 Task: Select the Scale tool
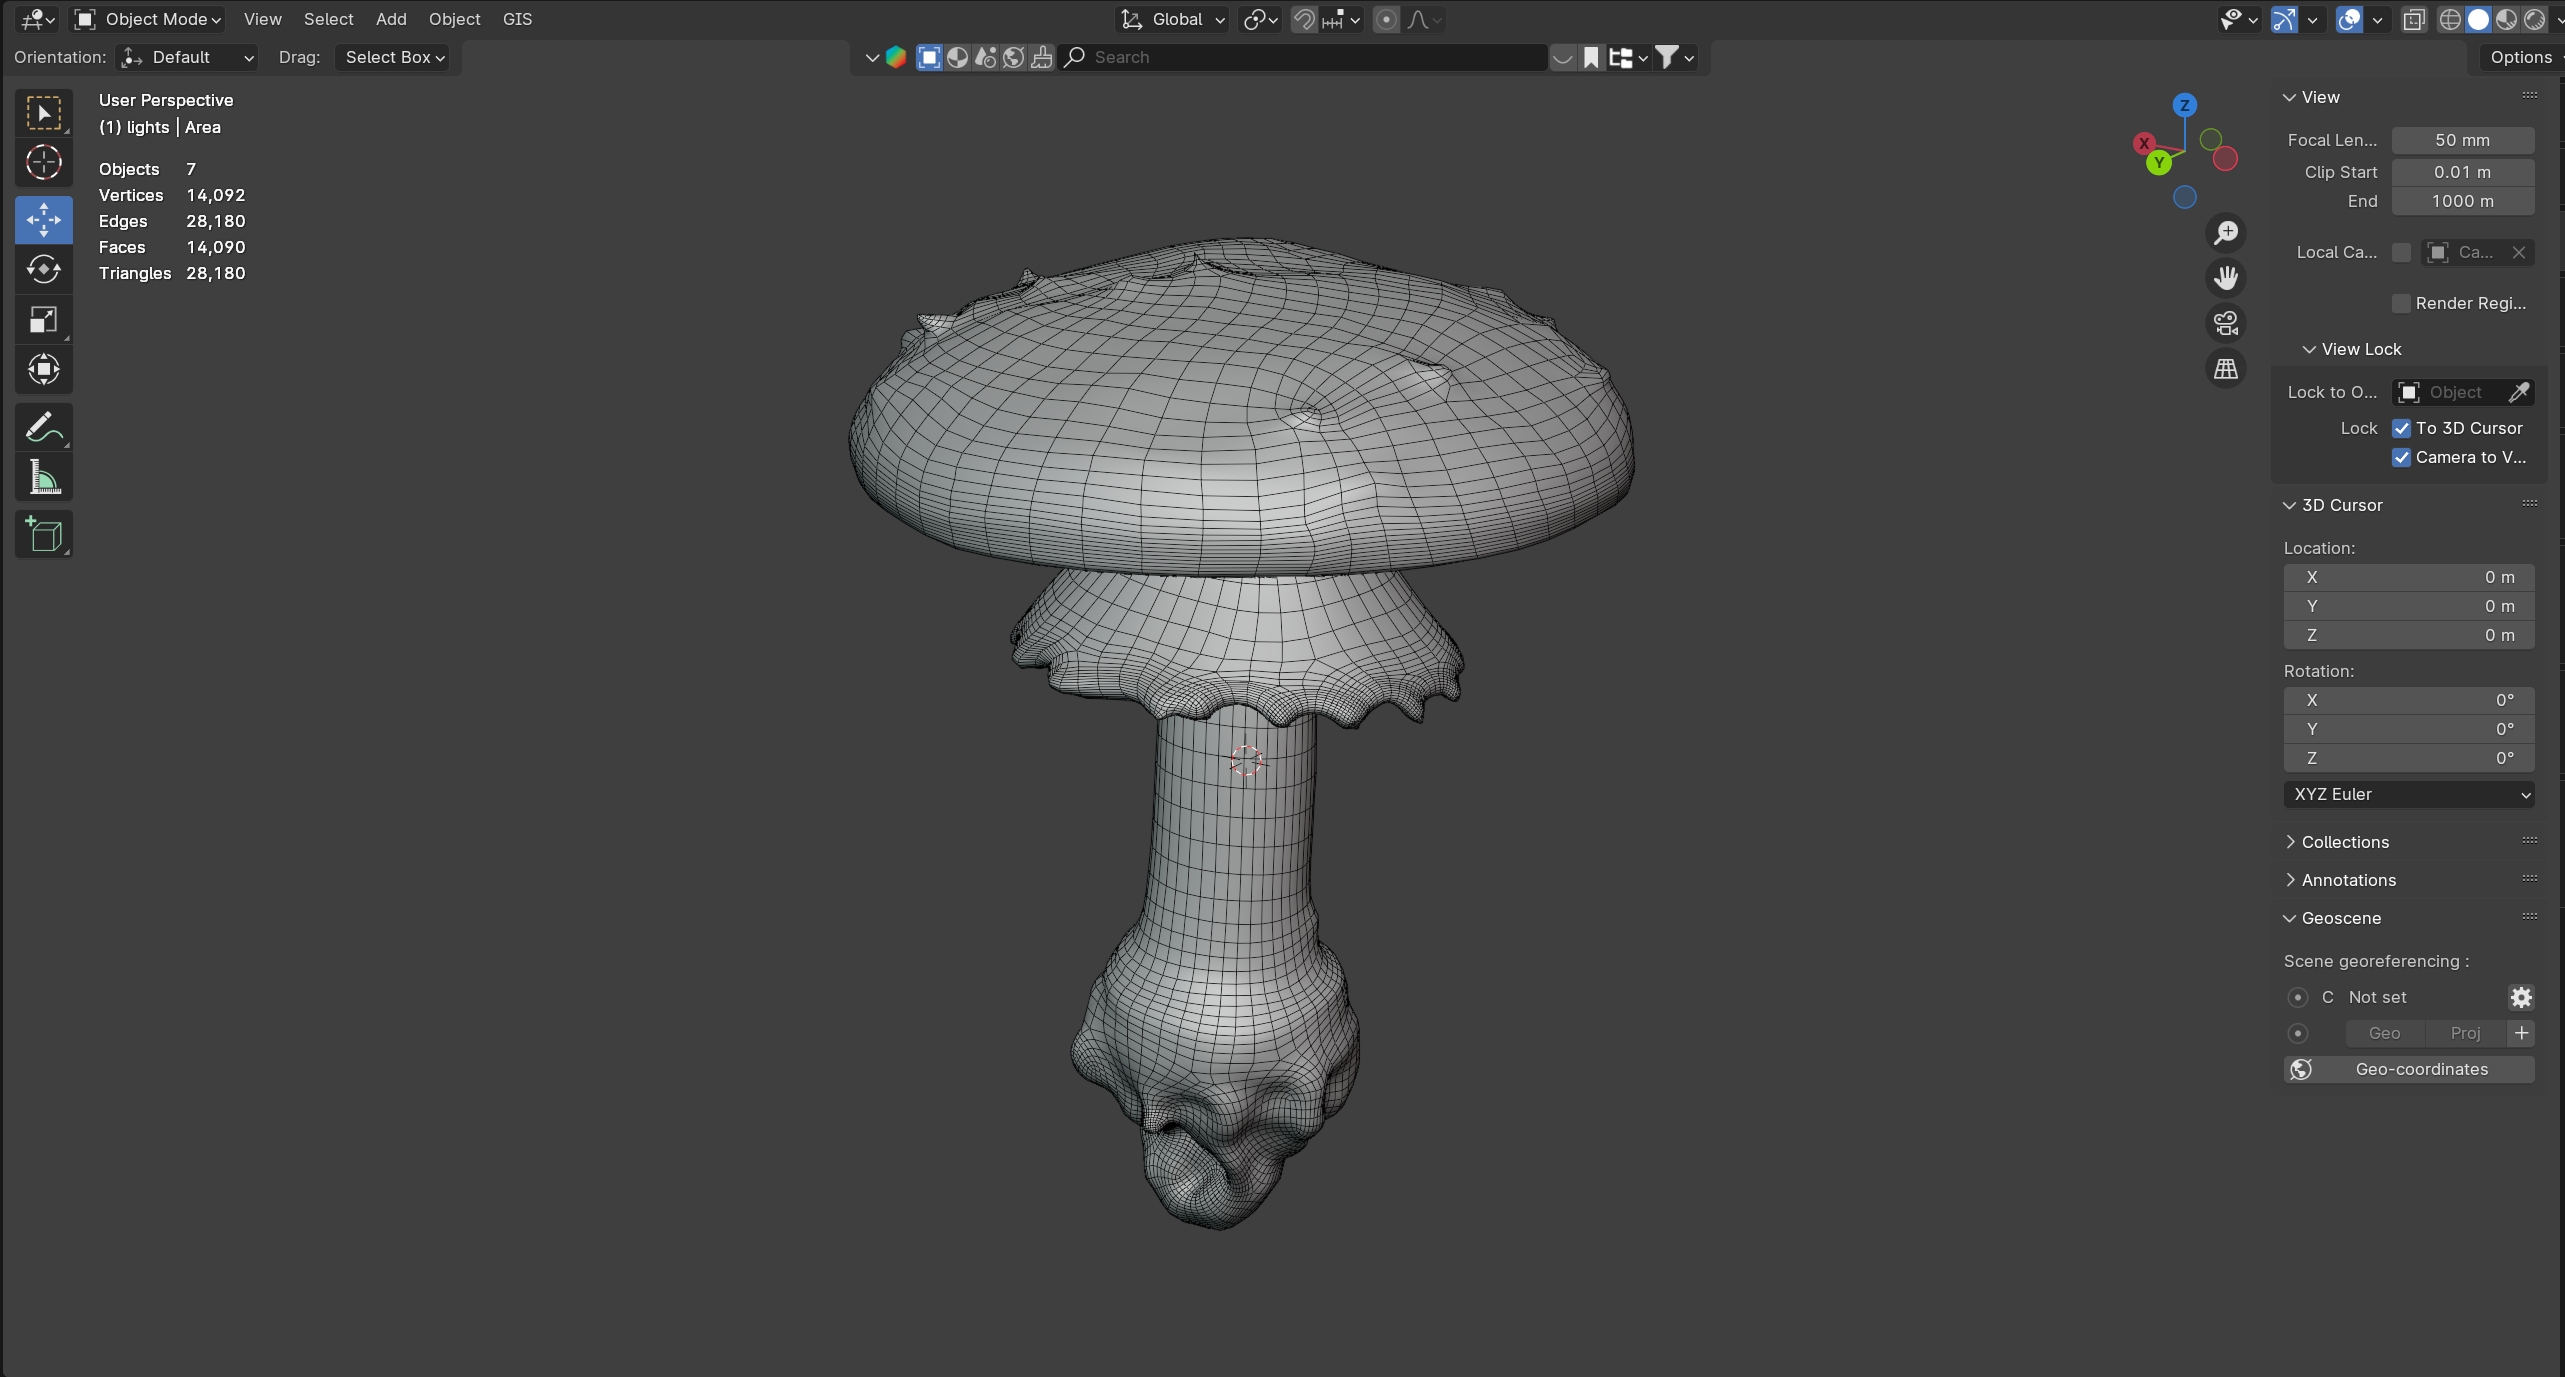click(x=43, y=320)
